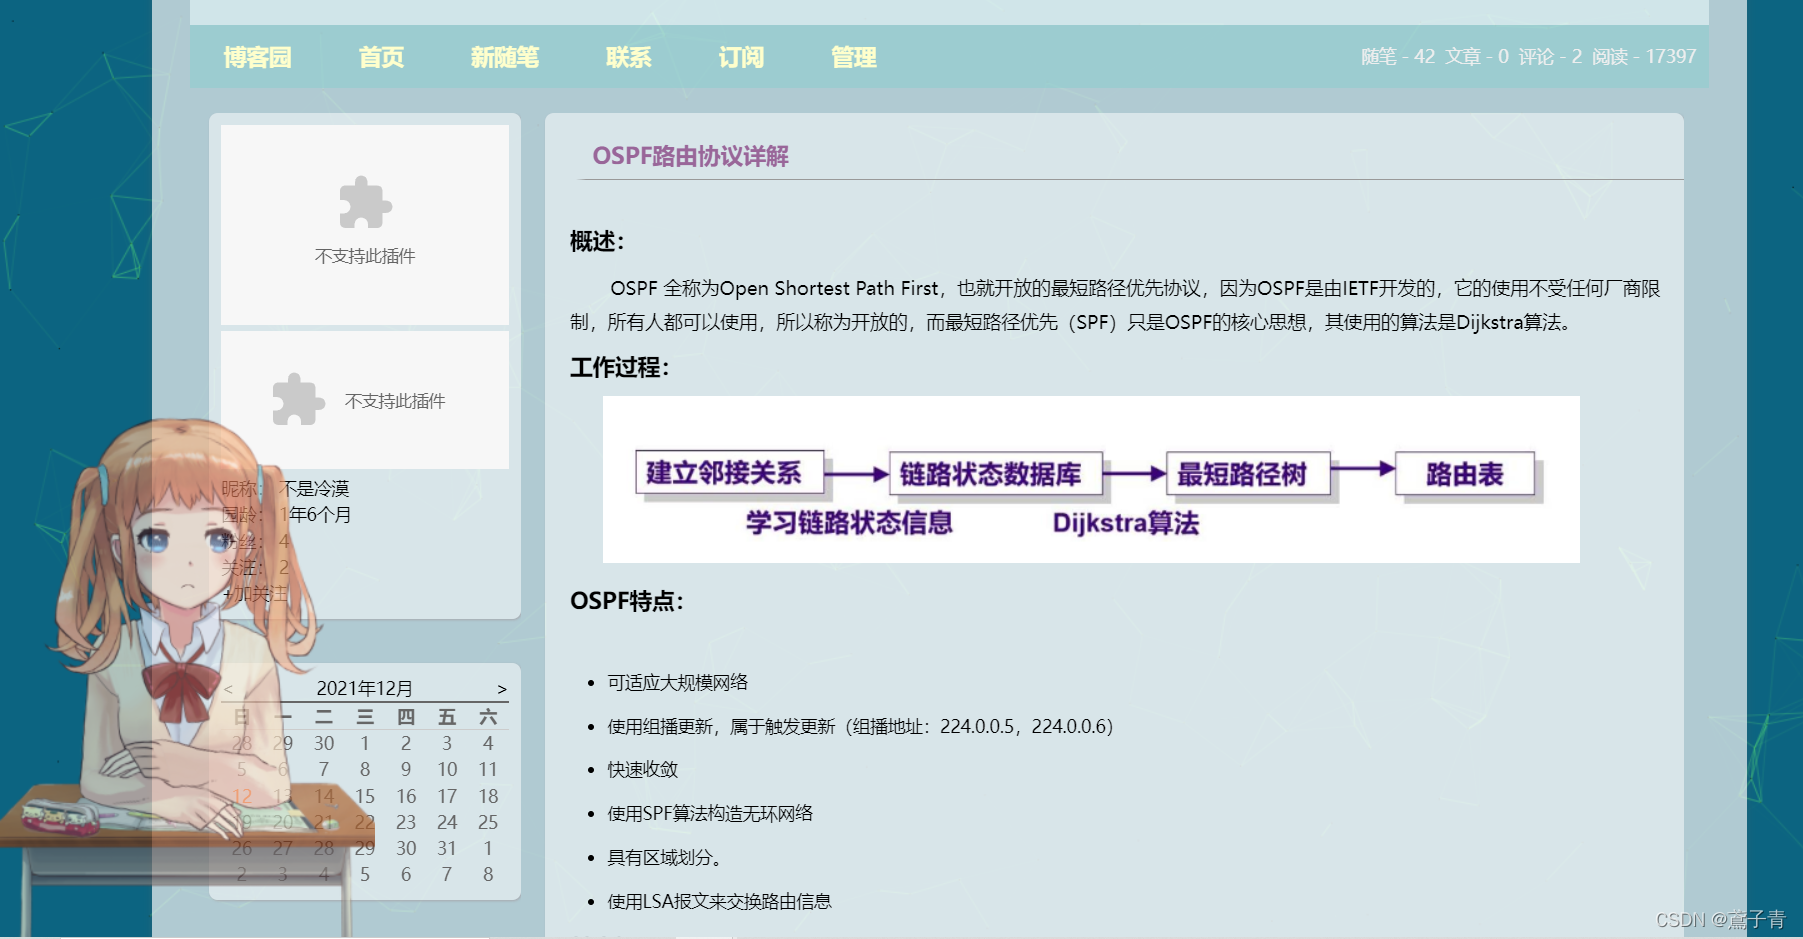
Task: Select date 25 in the calendar
Action: pos(487,822)
